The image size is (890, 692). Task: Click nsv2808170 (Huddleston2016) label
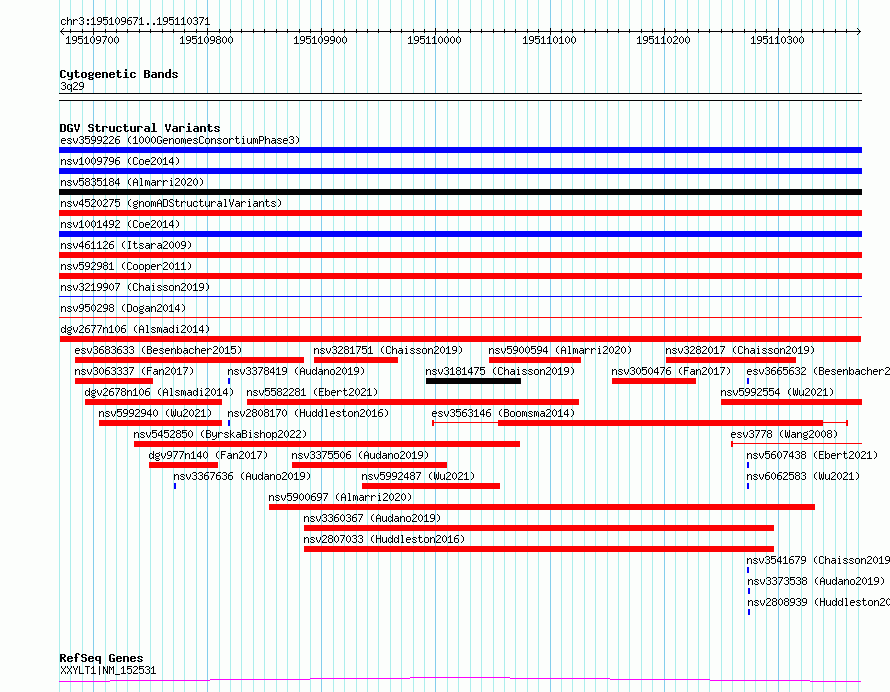coord(308,413)
